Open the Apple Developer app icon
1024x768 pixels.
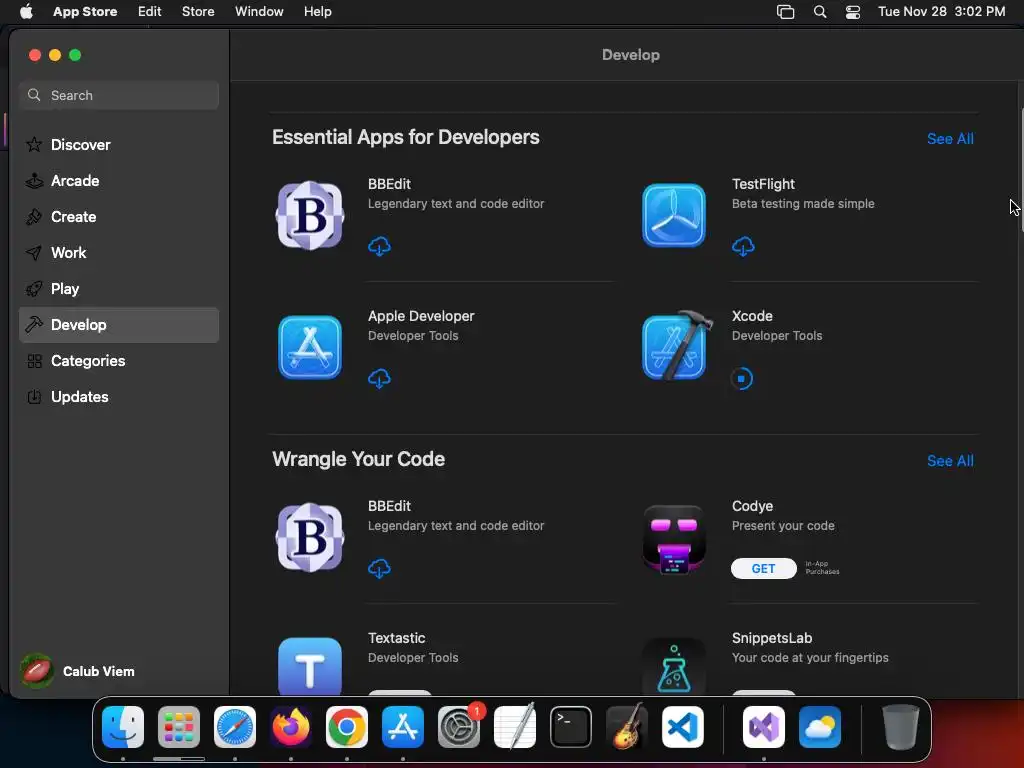pyautogui.click(x=310, y=347)
